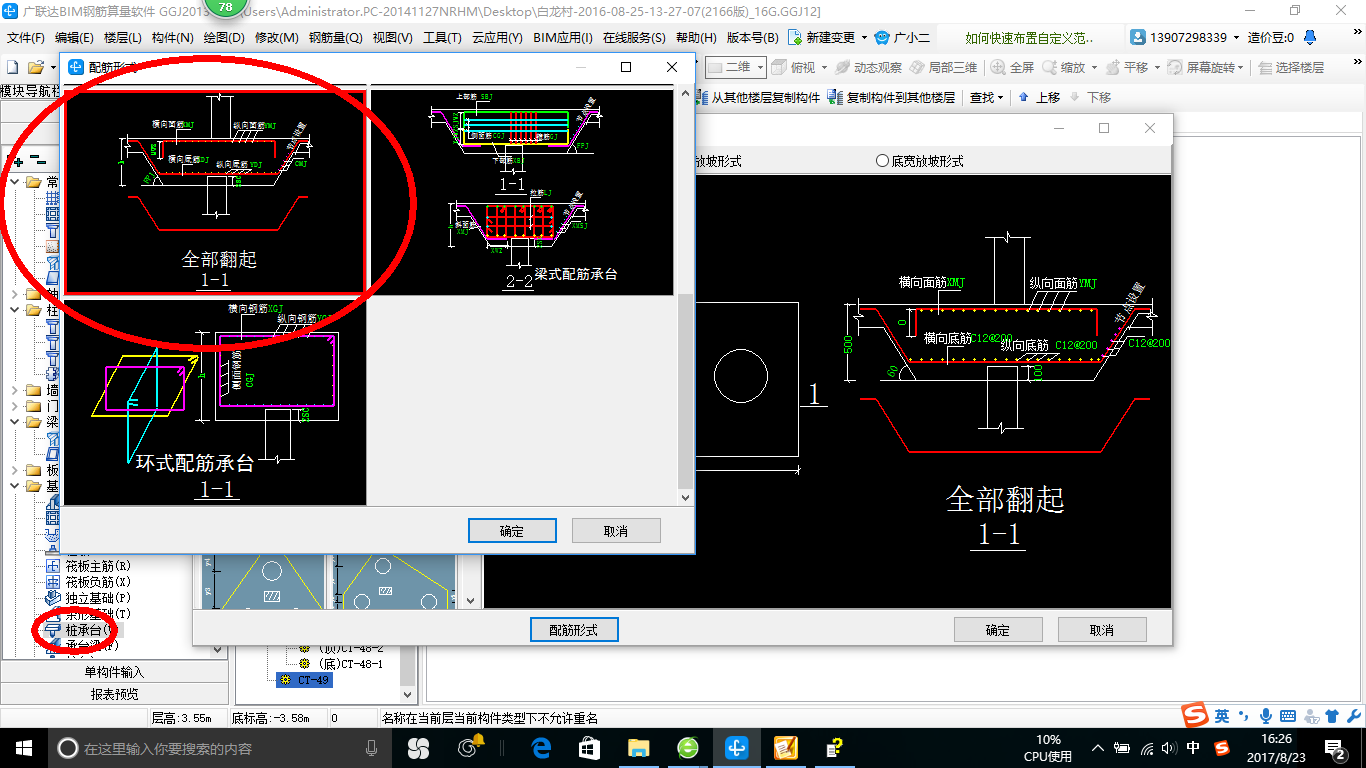Click 复制构件到其他楼层 copy-to-floor tool

[892, 97]
